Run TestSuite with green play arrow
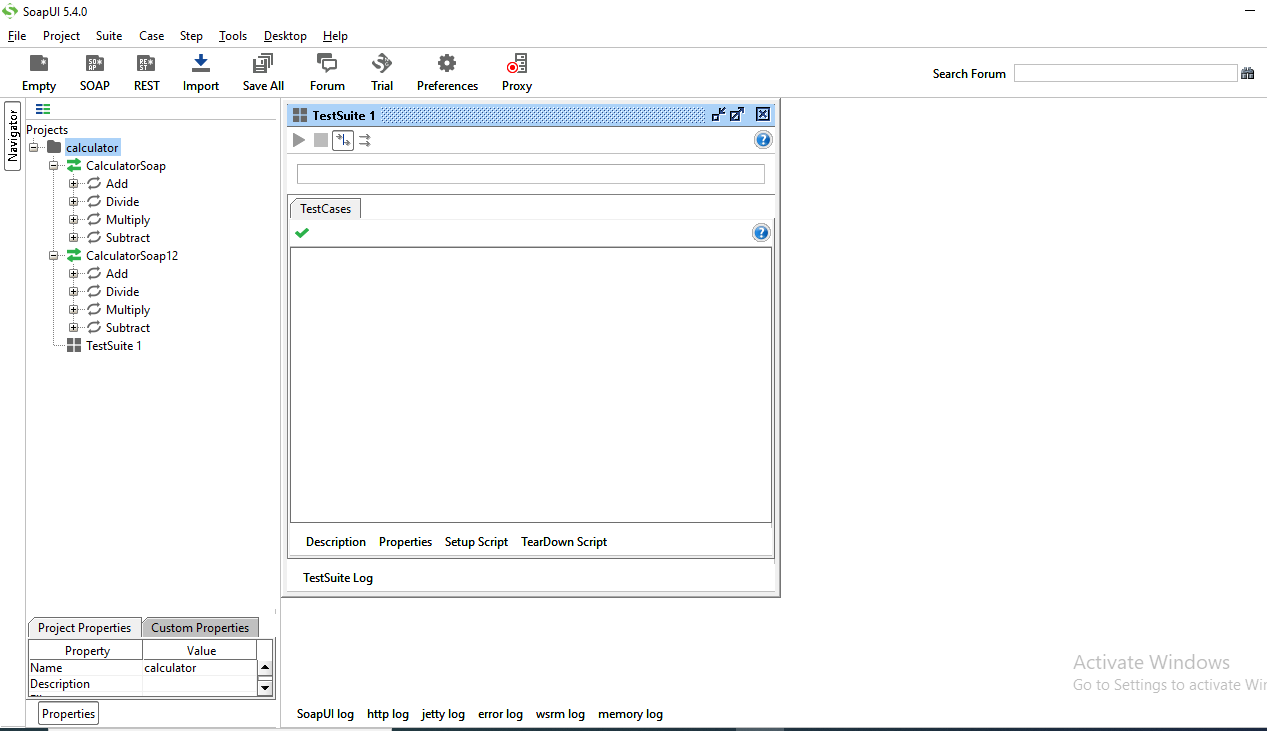This screenshot has width=1267, height=731. (299, 140)
